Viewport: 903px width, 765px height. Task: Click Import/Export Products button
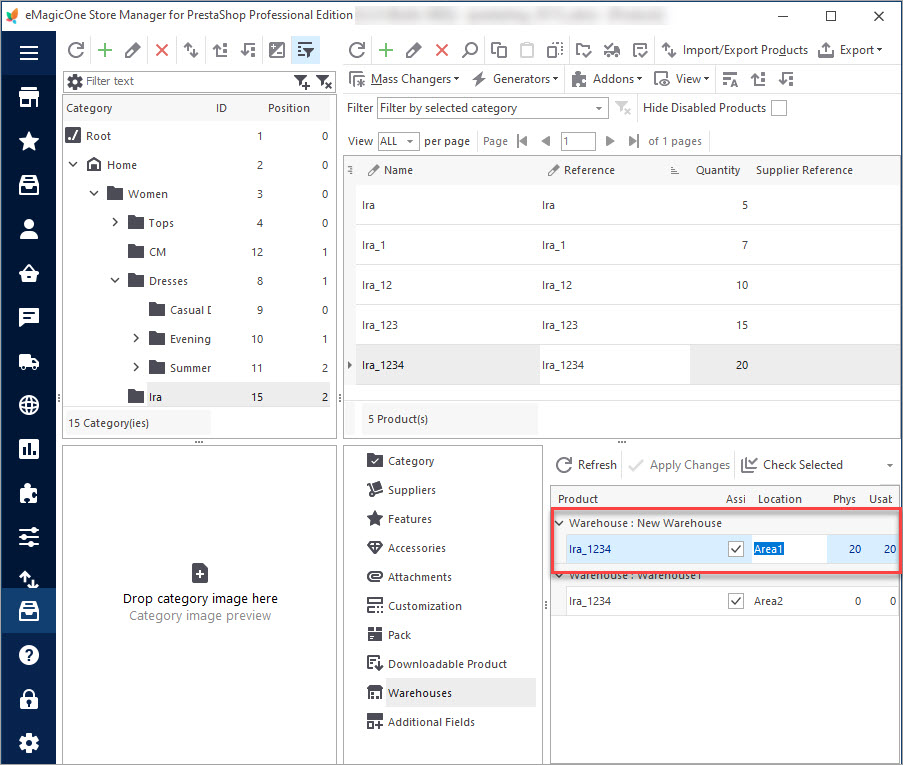(x=734, y=50)
